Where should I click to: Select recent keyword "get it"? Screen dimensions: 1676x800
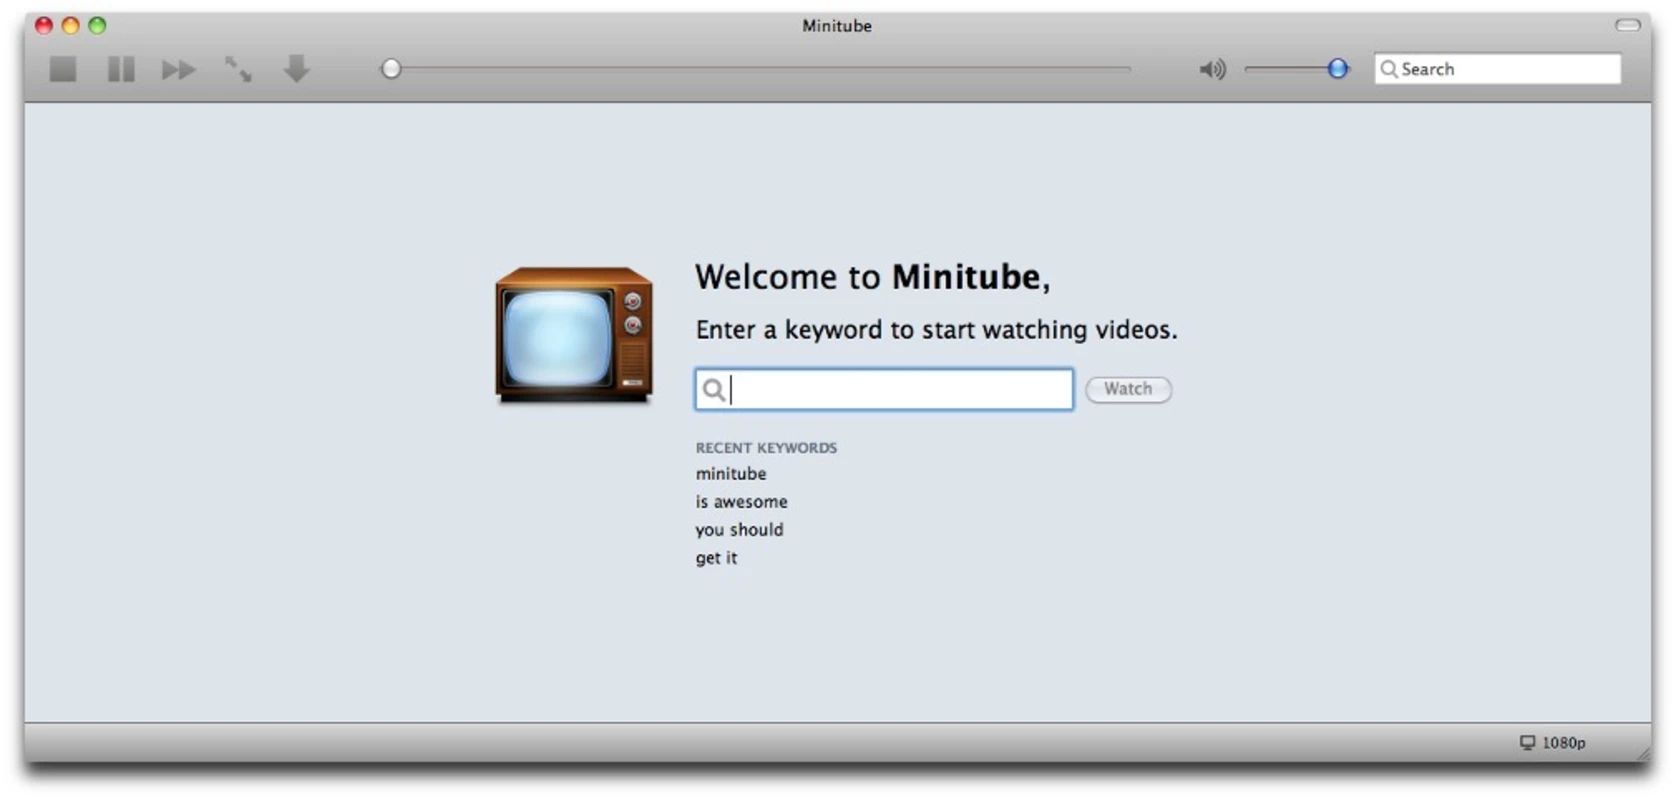[x=717, y=558]
